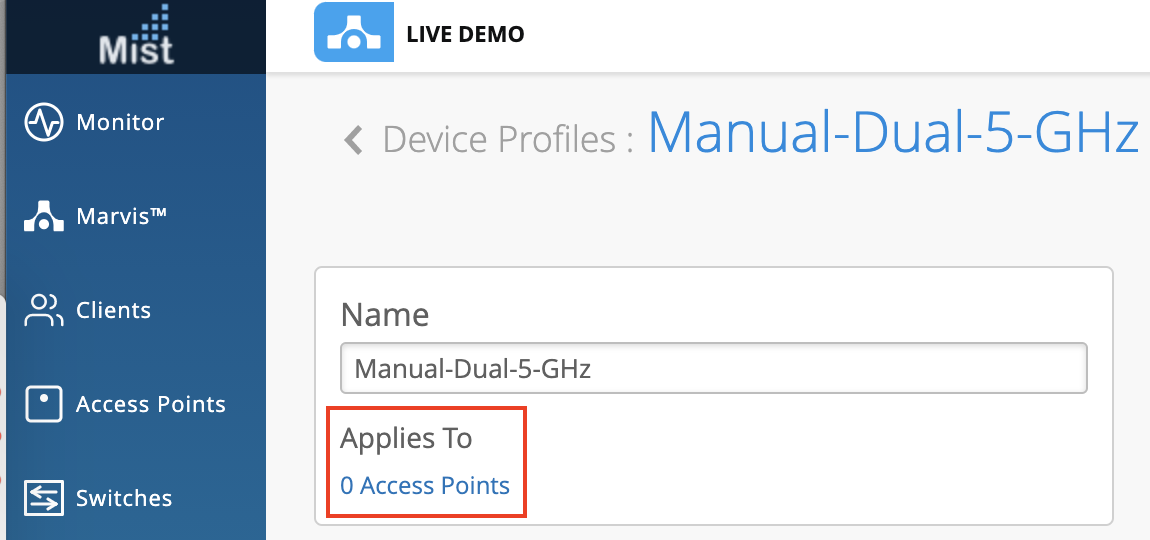Open the Monitor menu label

120,123
